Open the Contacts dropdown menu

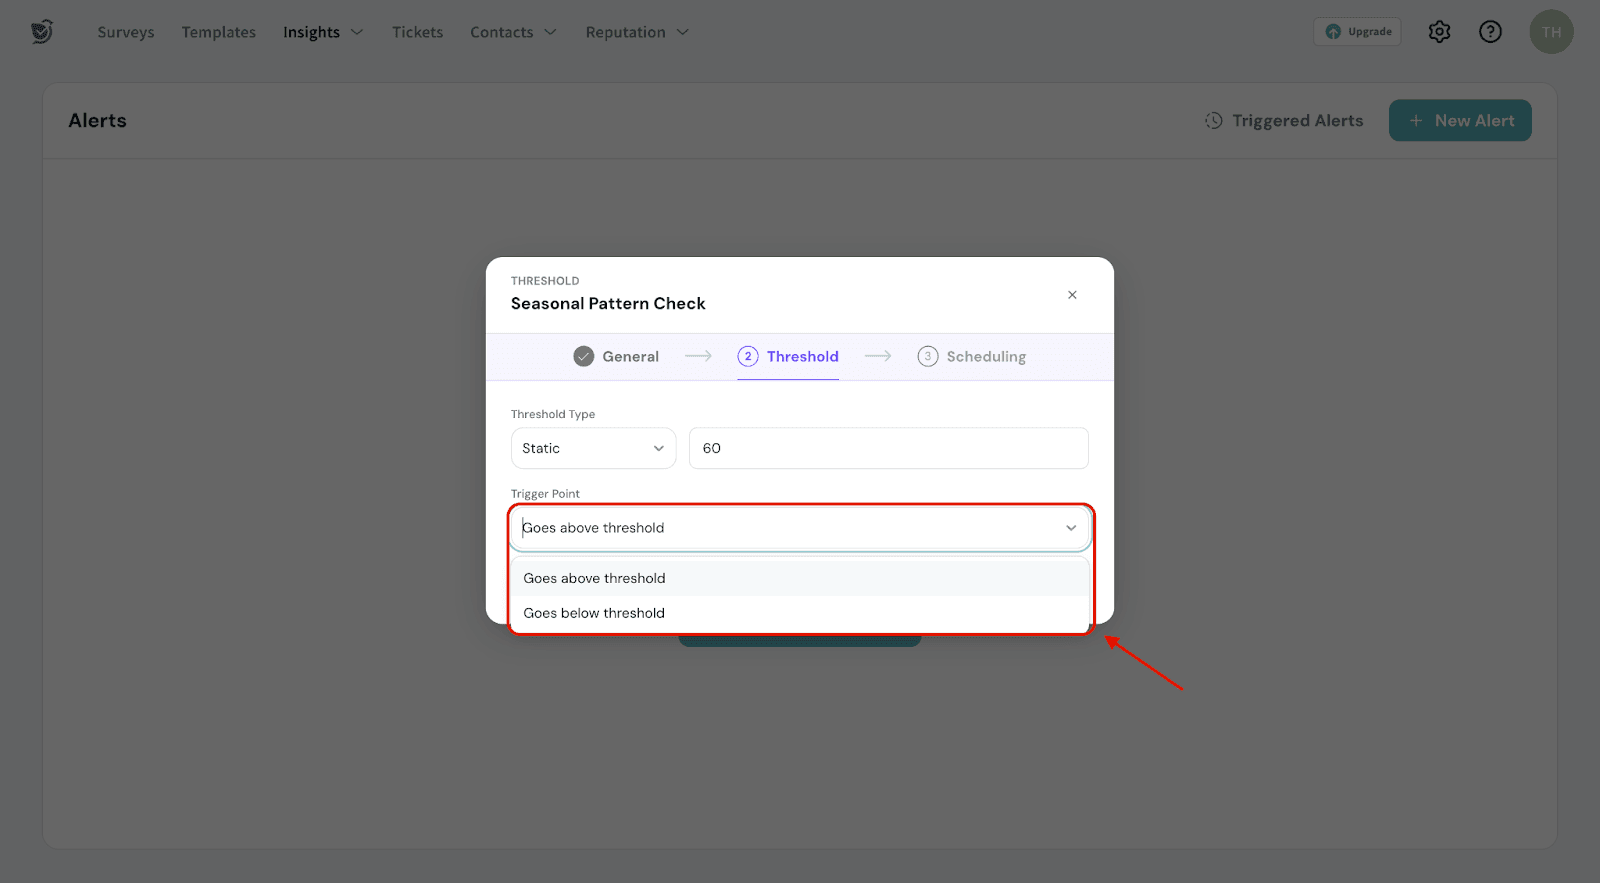click(x=513, y=32)
